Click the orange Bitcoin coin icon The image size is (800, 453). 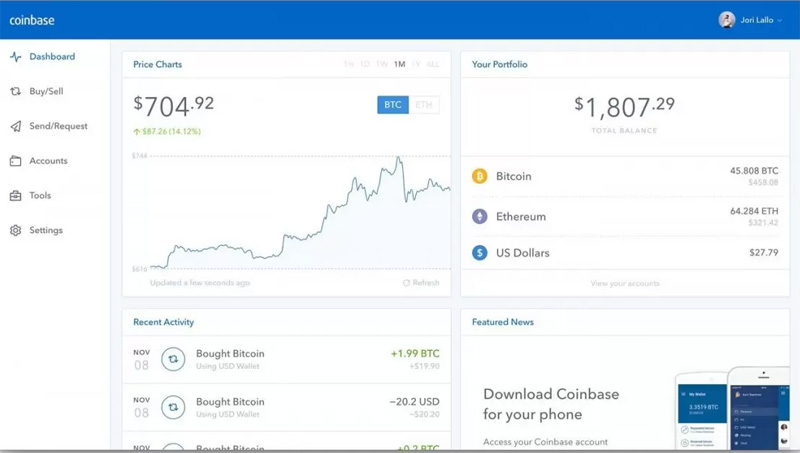[480, 176]
